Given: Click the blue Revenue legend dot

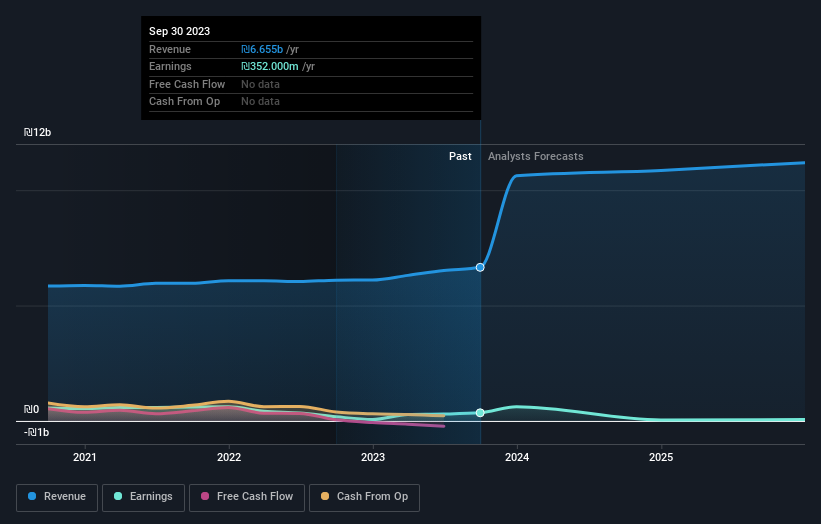Looking at the screenshot, I should coord(32,496).
